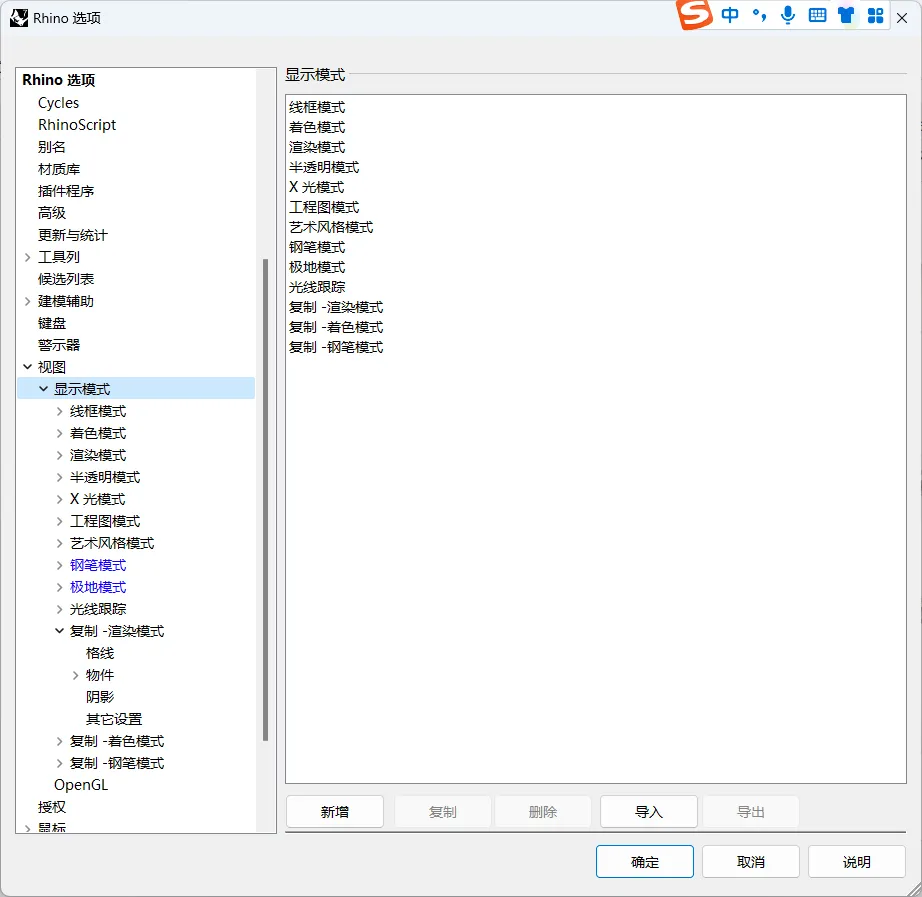Expand X 光模式 in the tree

(59, 499)
